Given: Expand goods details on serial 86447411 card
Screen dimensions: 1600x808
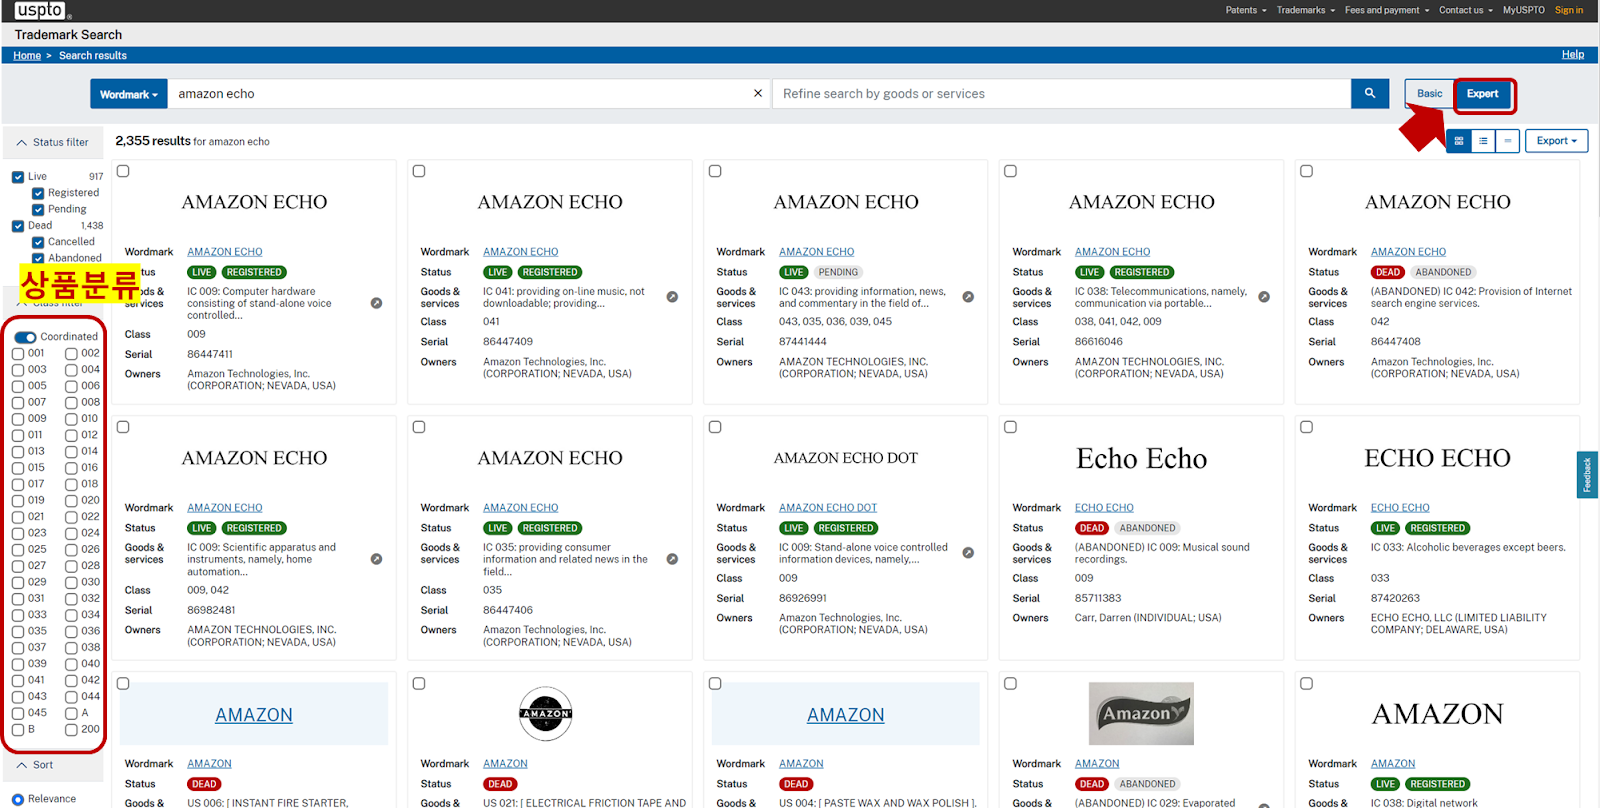Looking at the screenshot, I should [376, 303].
